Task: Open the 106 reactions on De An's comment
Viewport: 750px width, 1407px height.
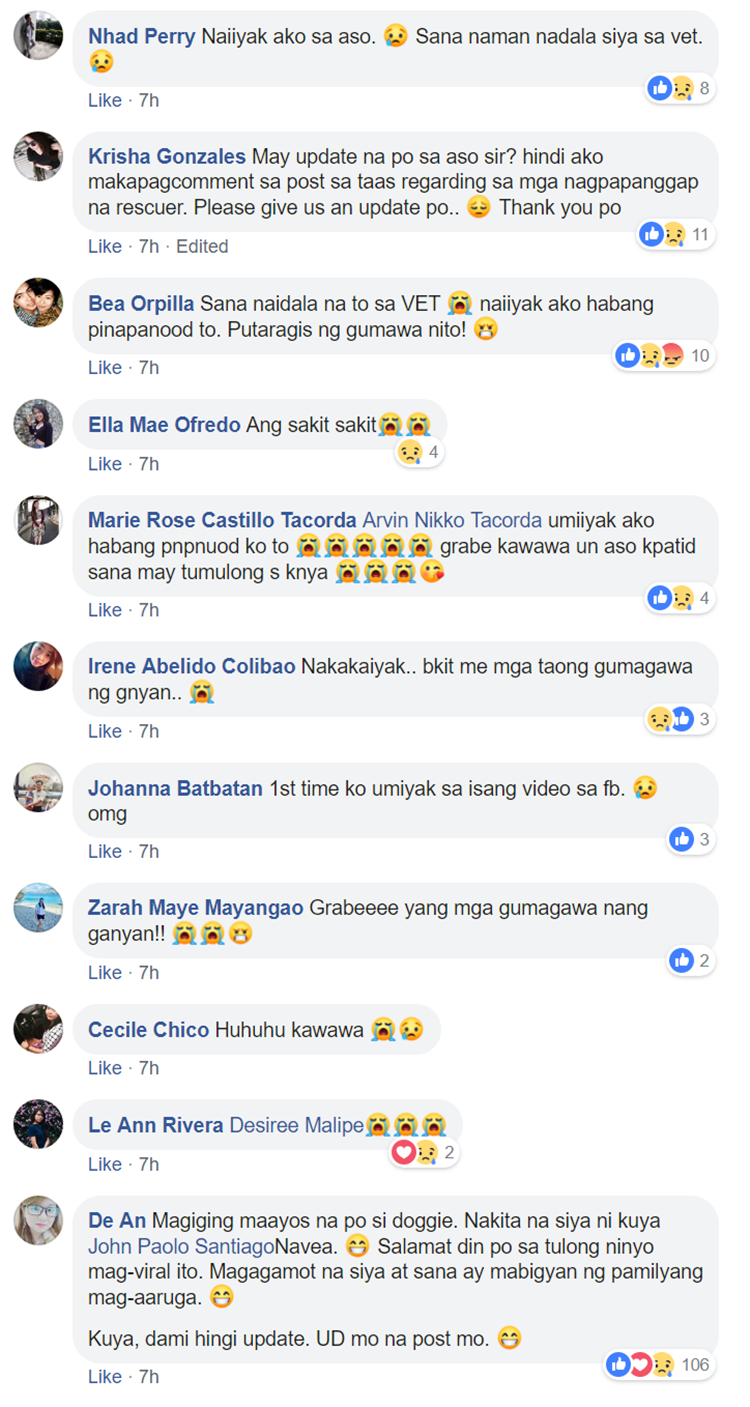Action: (660, 1364)
